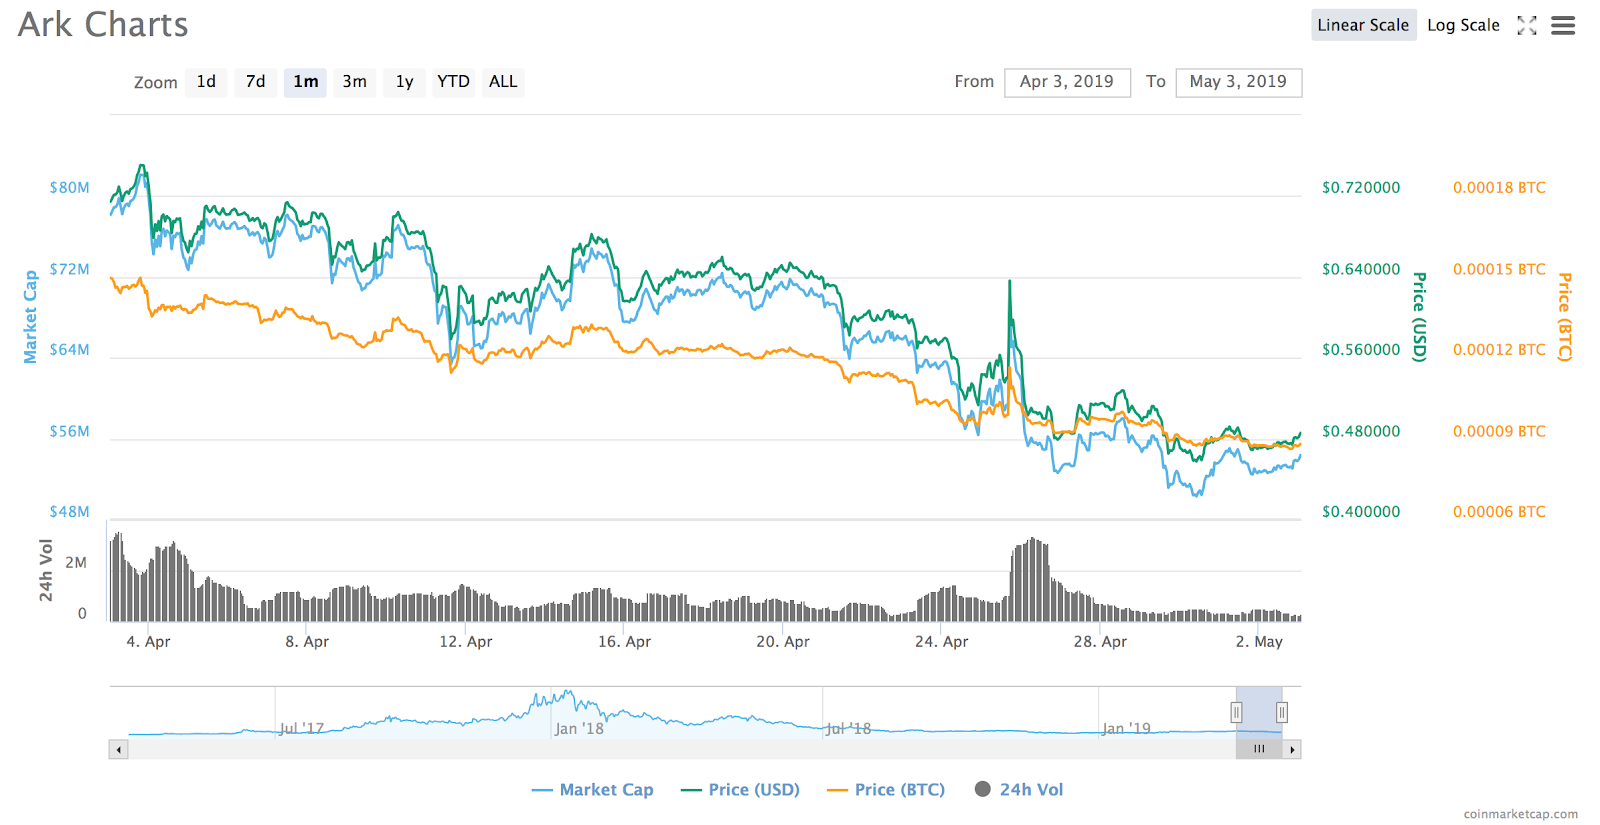Set zoom range to 7d
Screen dimensions: 1600x825
tap(256, 82)
